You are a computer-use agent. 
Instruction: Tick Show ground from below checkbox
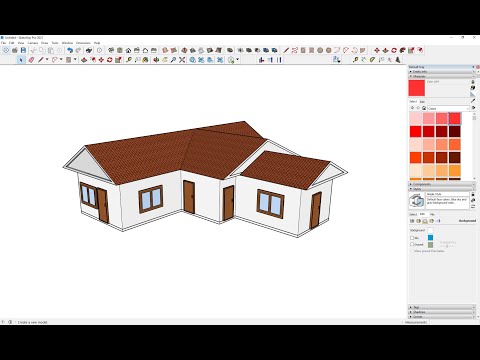[412, 251]
